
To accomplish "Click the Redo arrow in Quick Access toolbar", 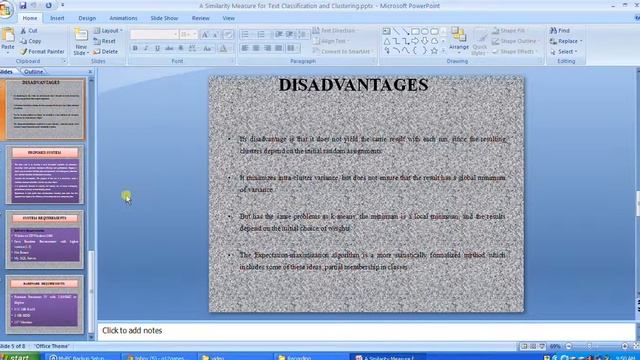I will (x=48, y=5).
